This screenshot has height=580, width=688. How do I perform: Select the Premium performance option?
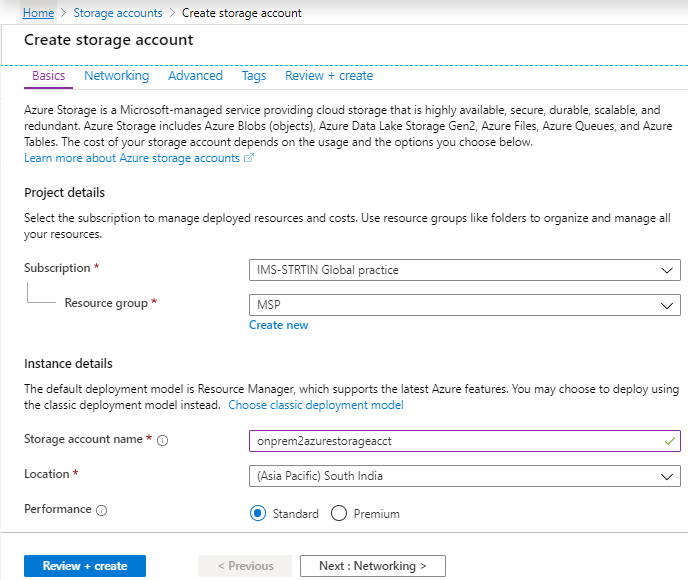click(x=339, y=513)
